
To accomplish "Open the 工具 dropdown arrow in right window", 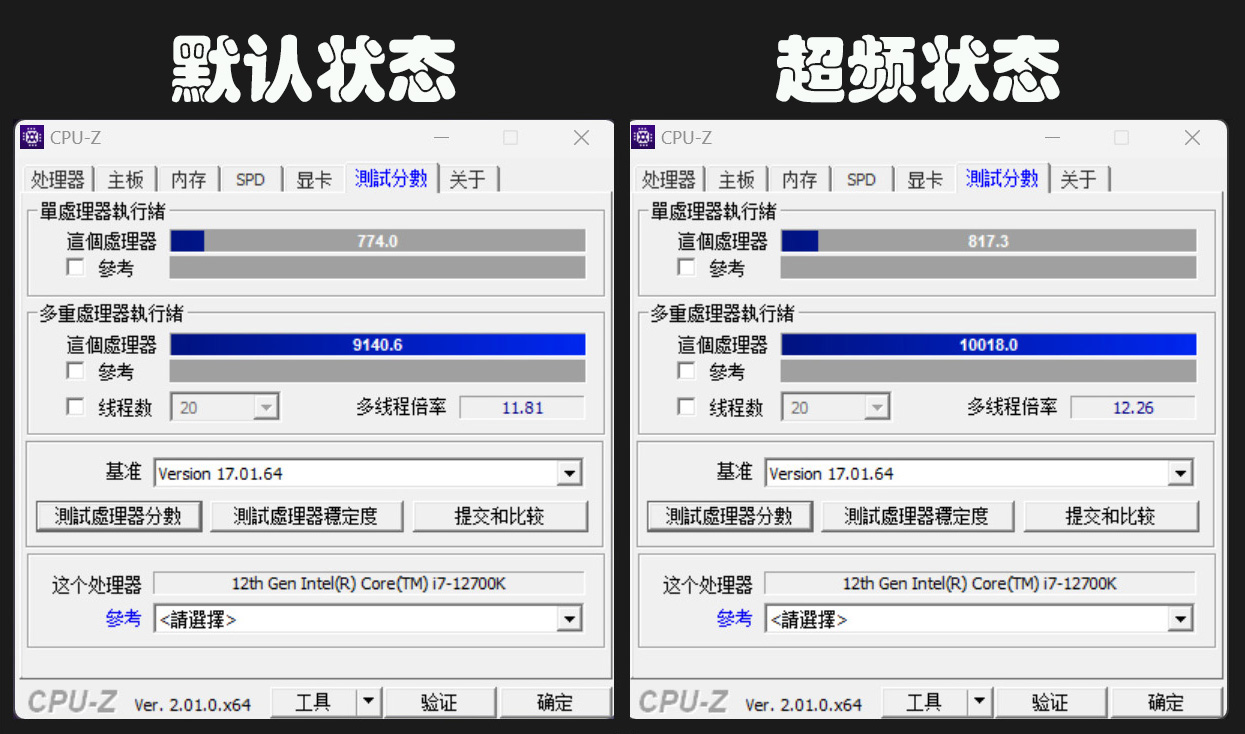I will 981,702.
